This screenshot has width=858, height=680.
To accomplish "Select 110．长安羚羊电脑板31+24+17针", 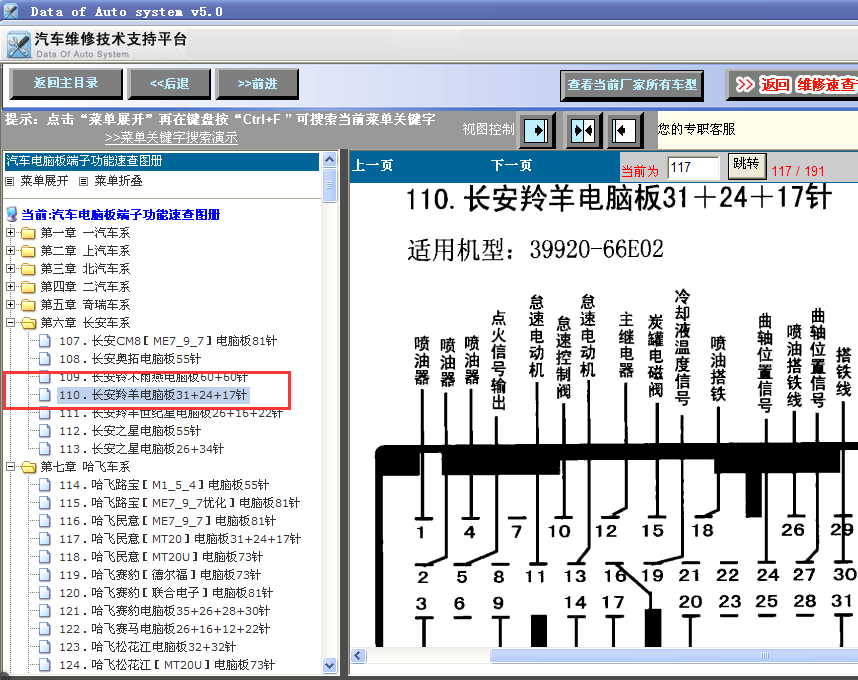I will pos(153,395).
